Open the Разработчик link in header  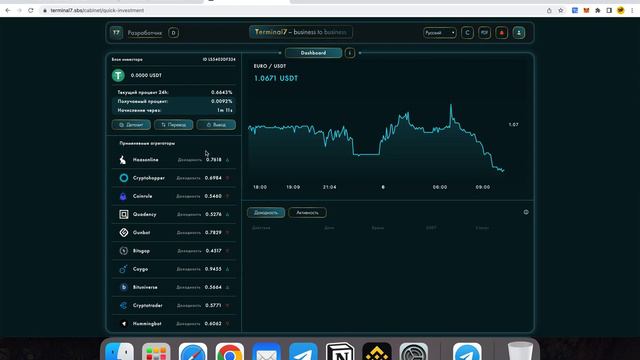click(144, 33)
